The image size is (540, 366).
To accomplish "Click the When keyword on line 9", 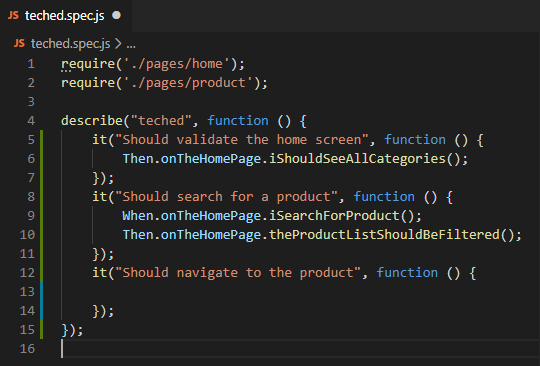I will 138,216.
